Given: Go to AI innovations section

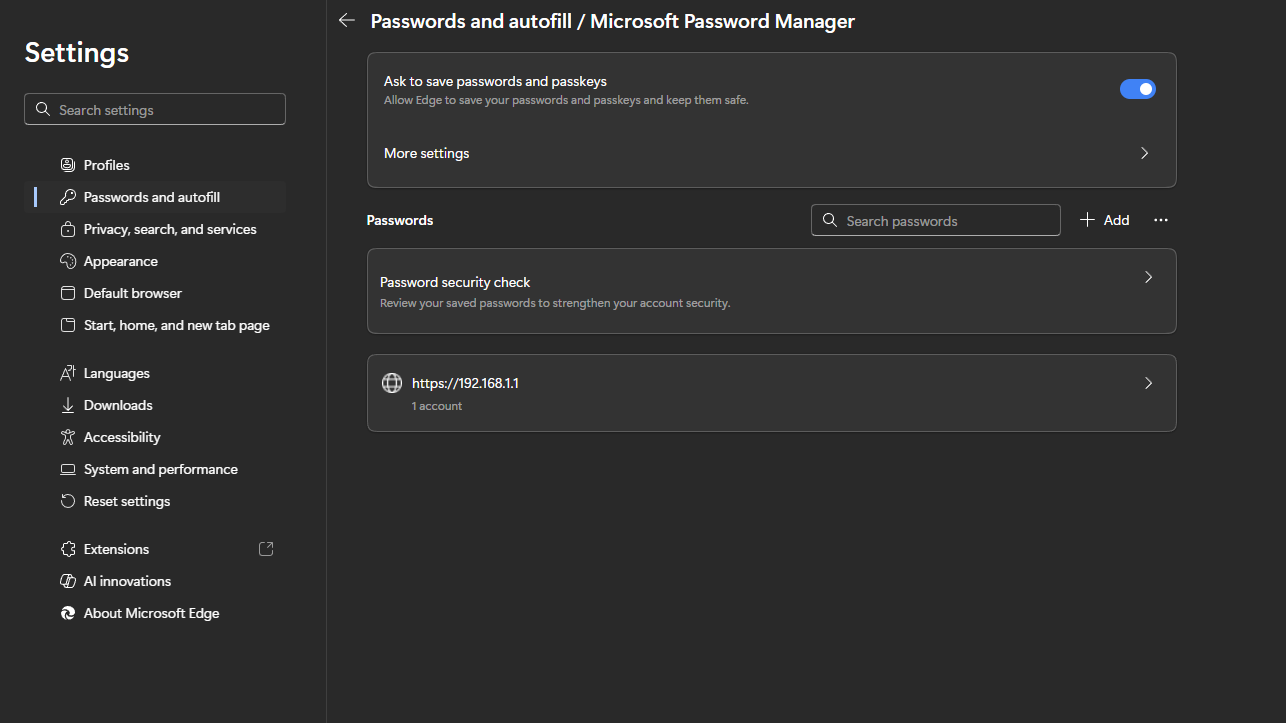Looking at the screenshot, I should coord(155,581).
